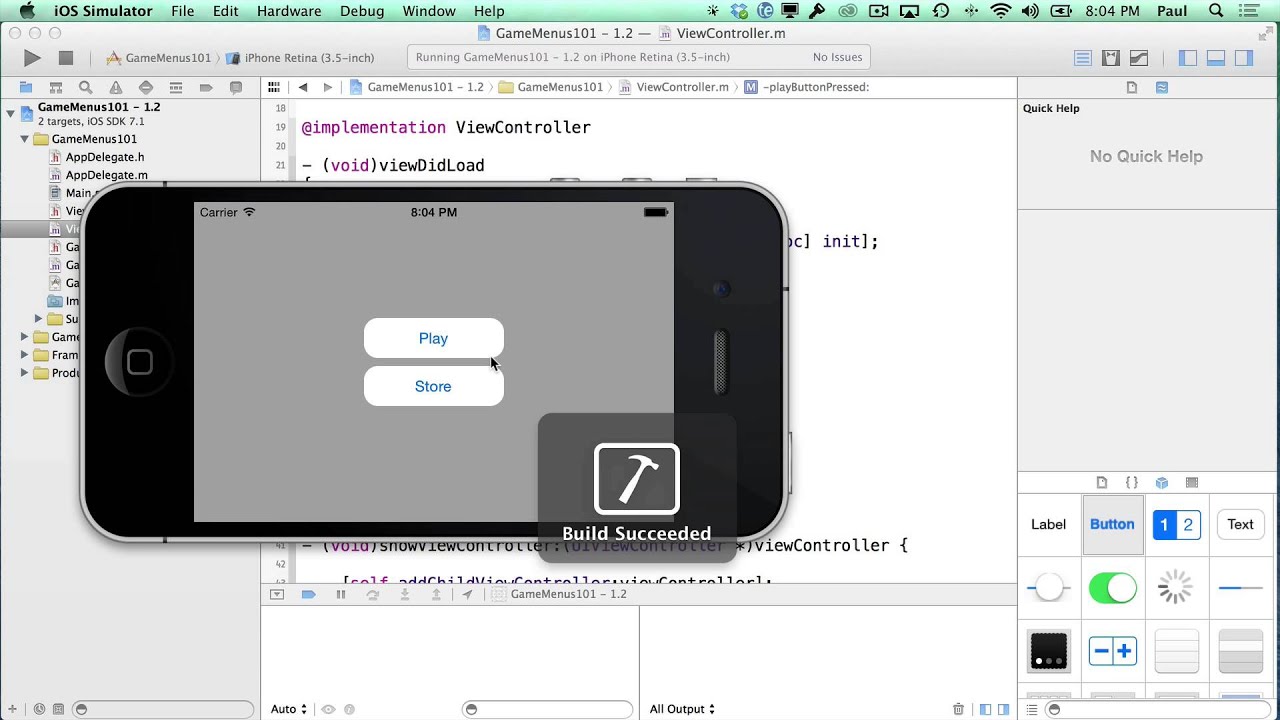Image resolution: width=1280 pixels, height=720 pixels.
Task: Open the File menu
Action: coord(183,11)
